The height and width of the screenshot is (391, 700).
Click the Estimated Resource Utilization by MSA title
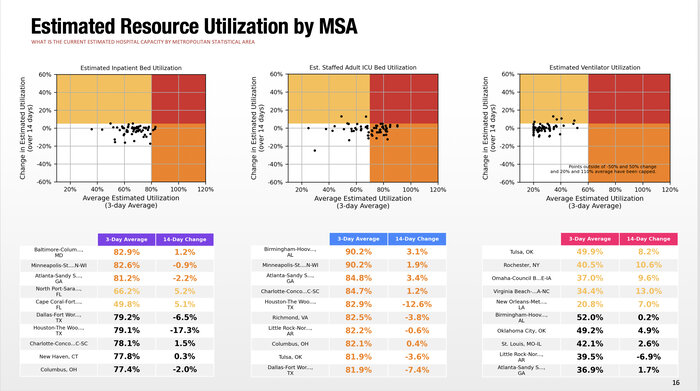pos(194,26)
